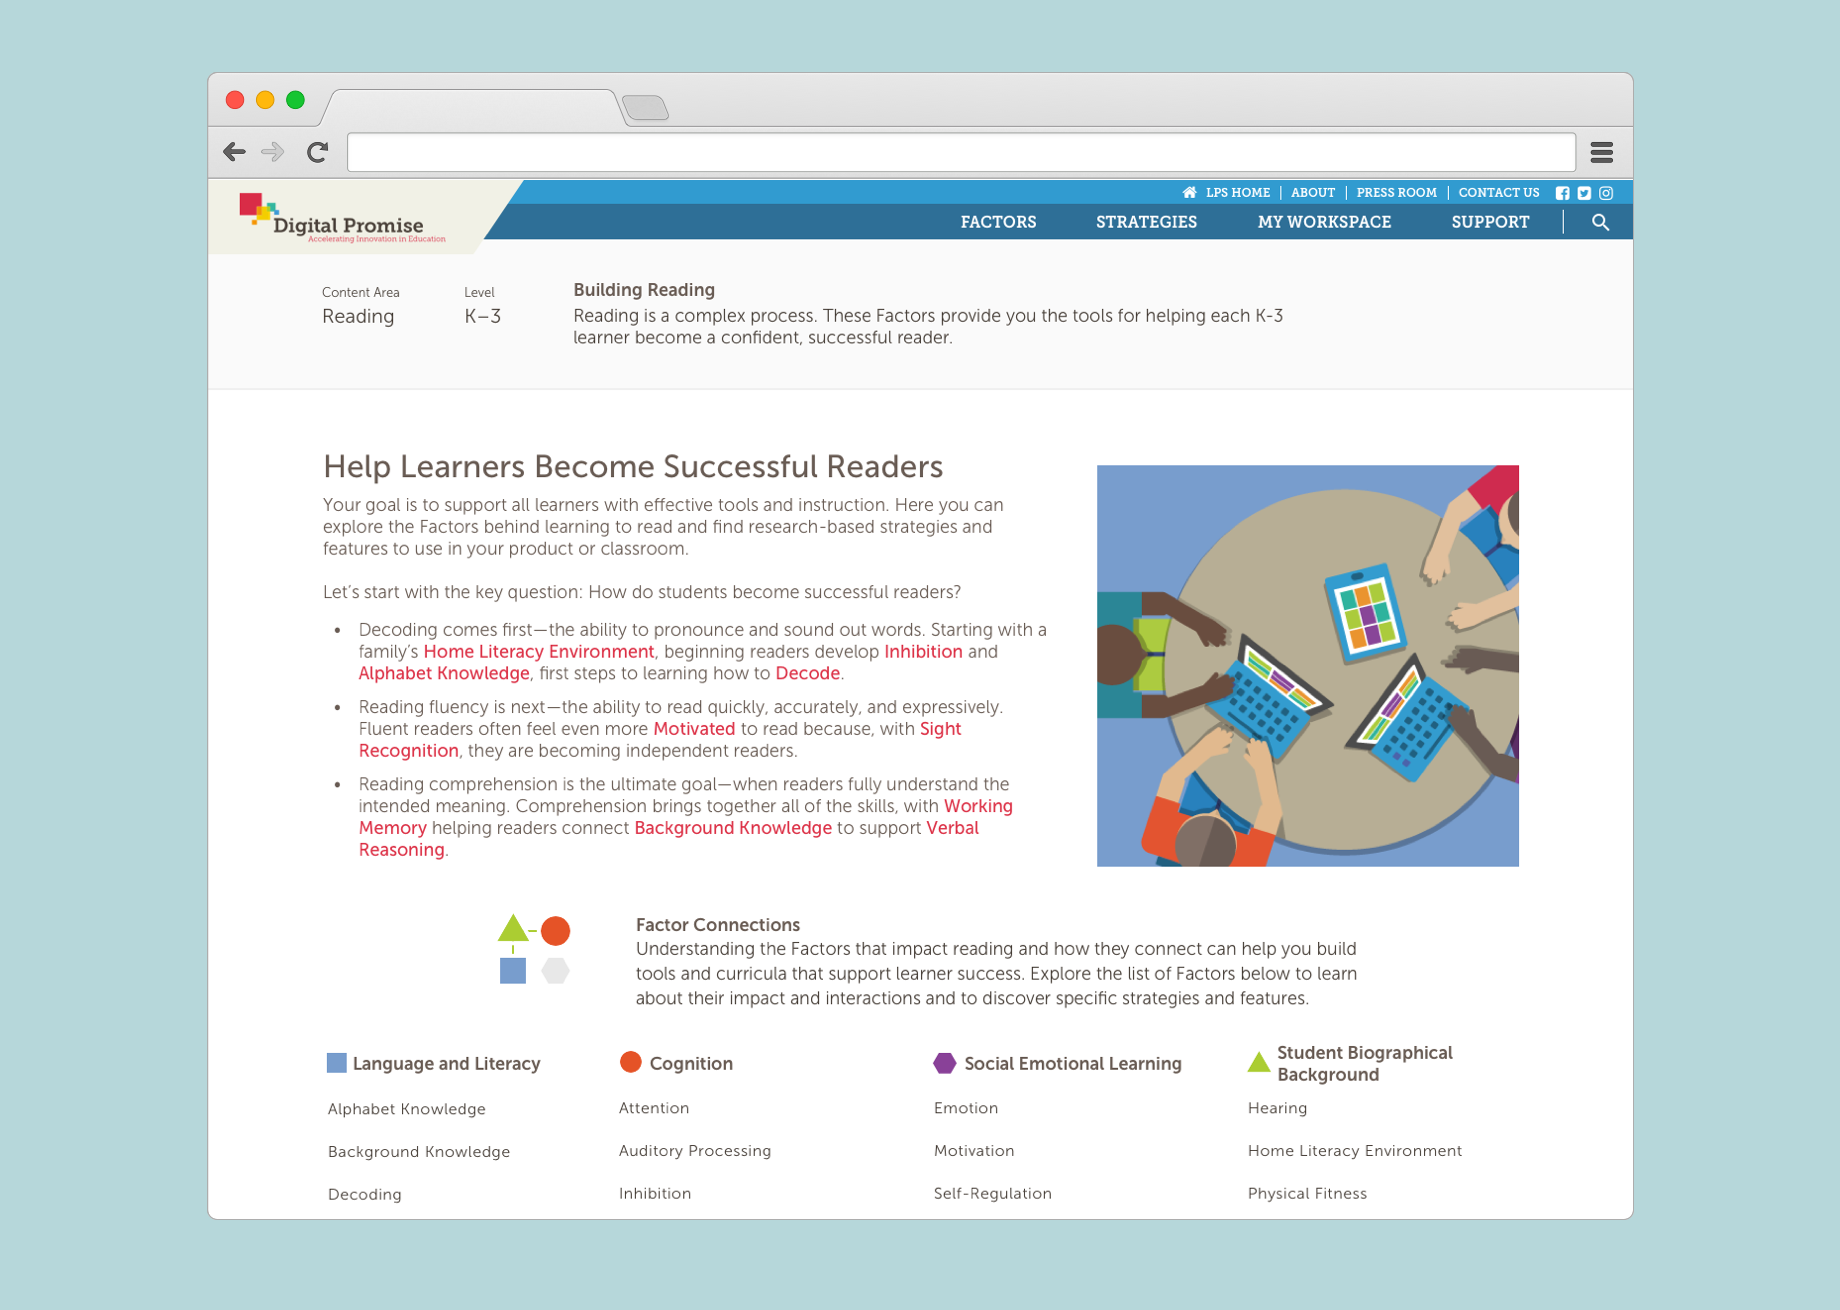Follow the red Alphabet Knowledge link

click(x=444, y=674)
